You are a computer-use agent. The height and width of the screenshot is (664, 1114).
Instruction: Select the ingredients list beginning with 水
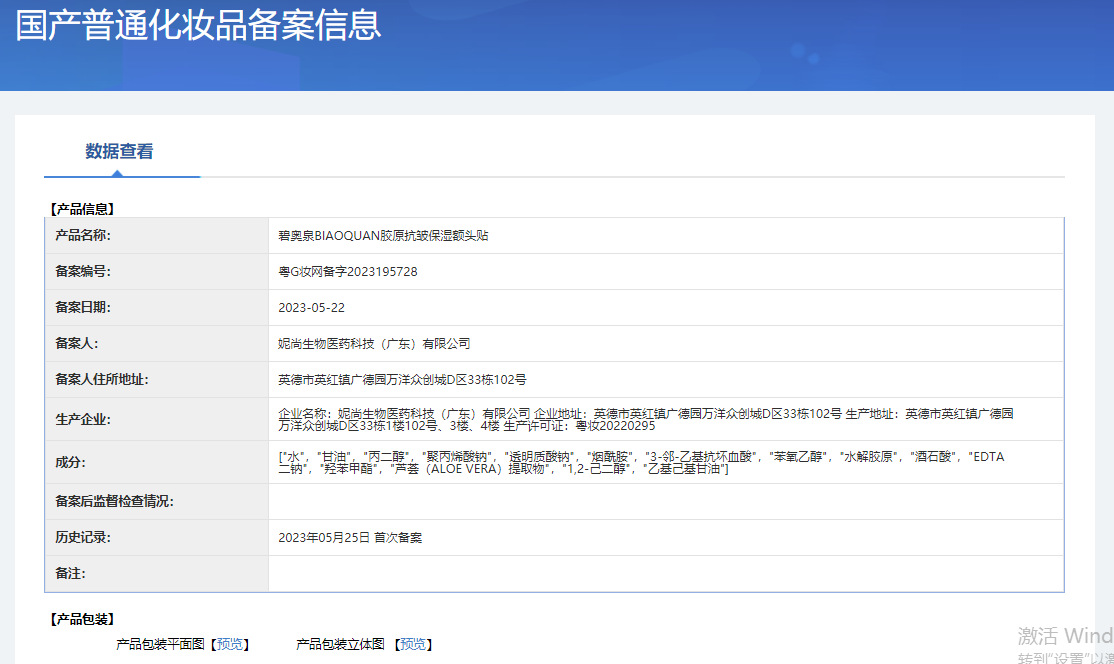[641, 463]
